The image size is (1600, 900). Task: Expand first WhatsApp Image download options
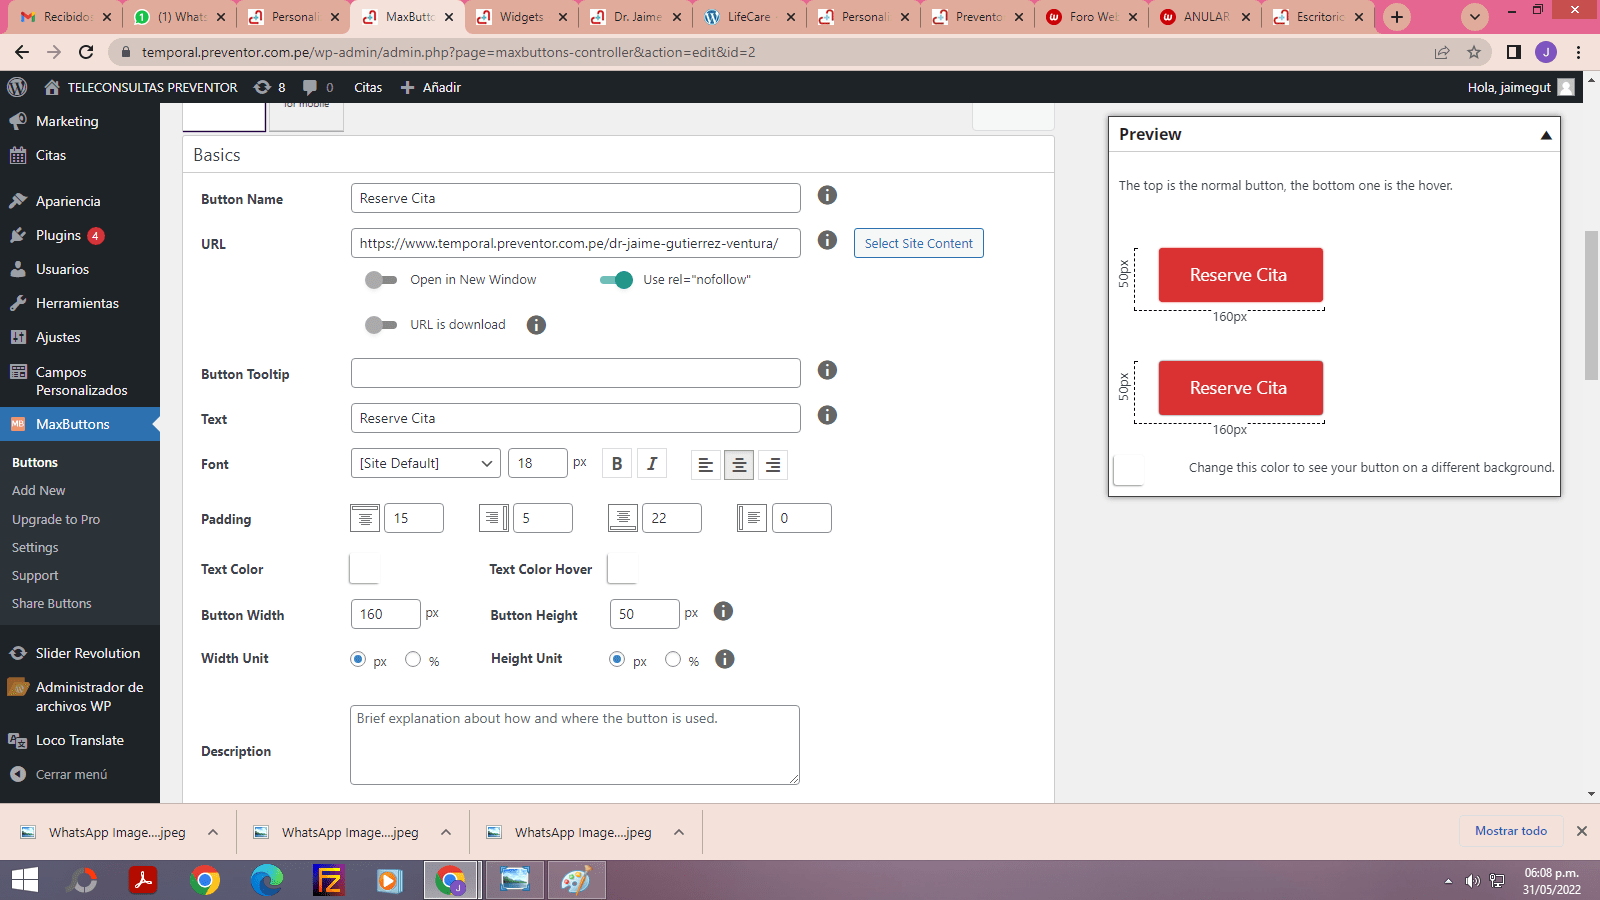point(213,832)
